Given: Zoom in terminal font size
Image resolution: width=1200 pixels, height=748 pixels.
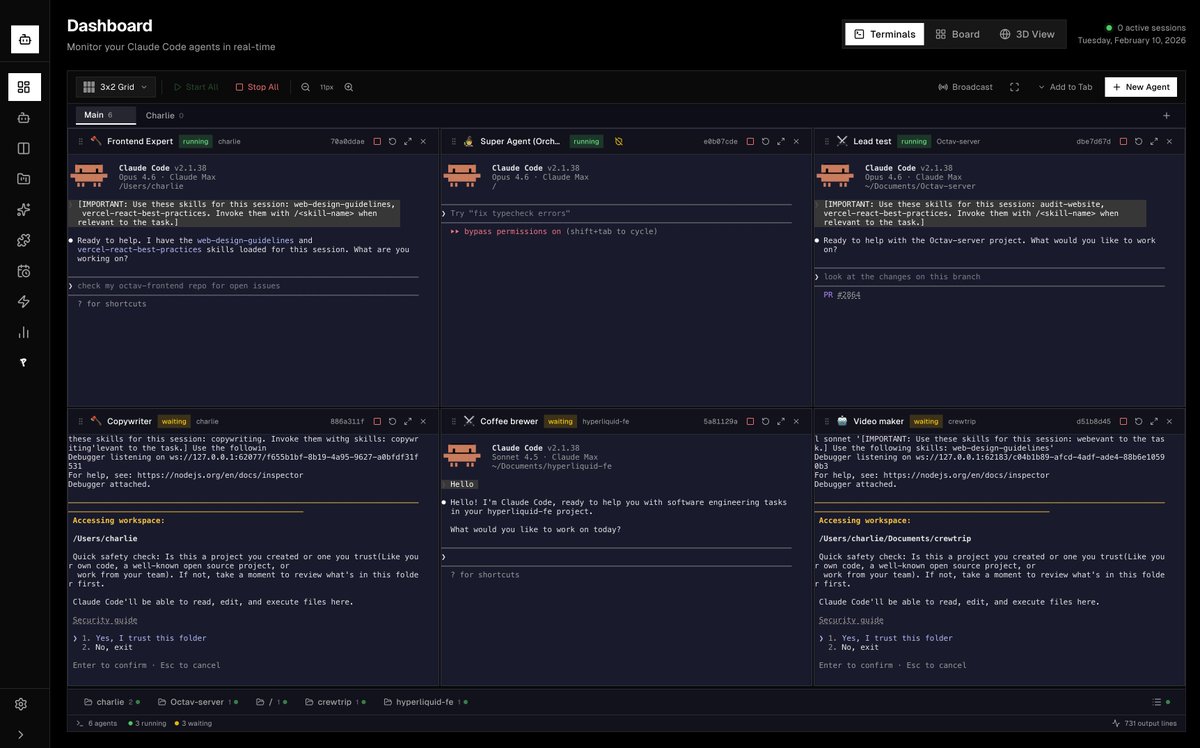Looking at the screenshot, I should point(349,87).
